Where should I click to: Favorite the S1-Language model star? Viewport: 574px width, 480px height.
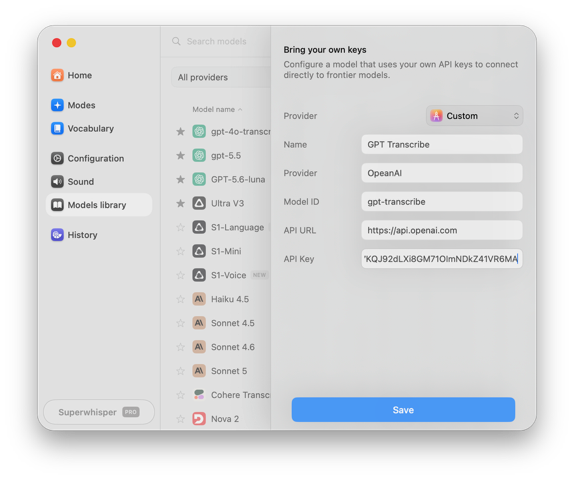(x=180, y=227)
